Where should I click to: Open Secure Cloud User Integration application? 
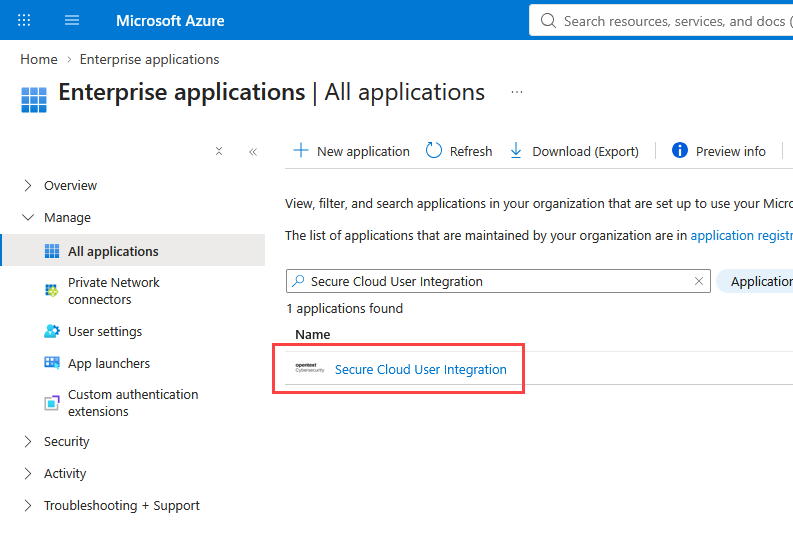(420, 369)
